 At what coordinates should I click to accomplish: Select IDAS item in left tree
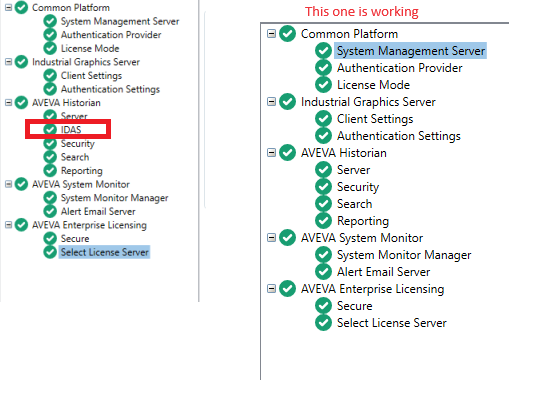click(71, 130)
